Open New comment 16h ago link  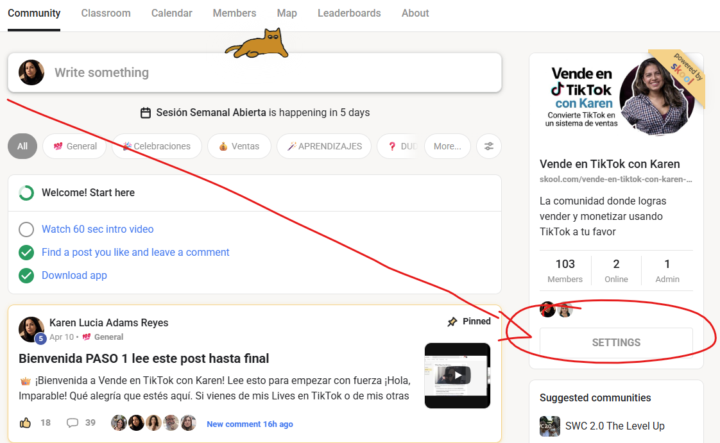coord(250,424)
